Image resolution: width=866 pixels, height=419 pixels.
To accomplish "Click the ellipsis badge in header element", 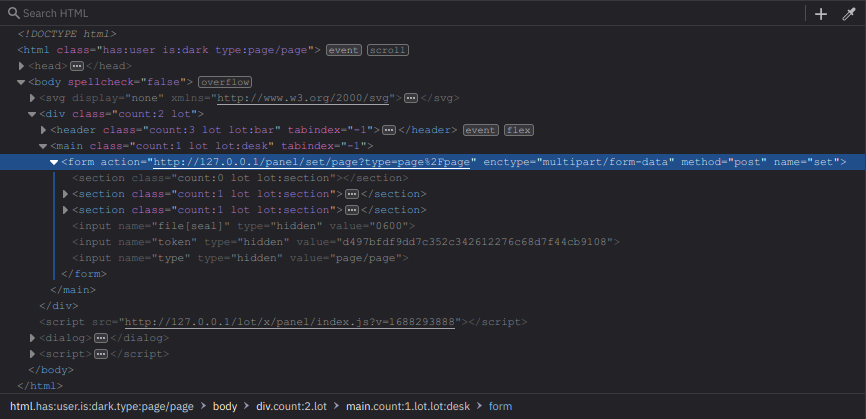I will [x=389, y=130].
